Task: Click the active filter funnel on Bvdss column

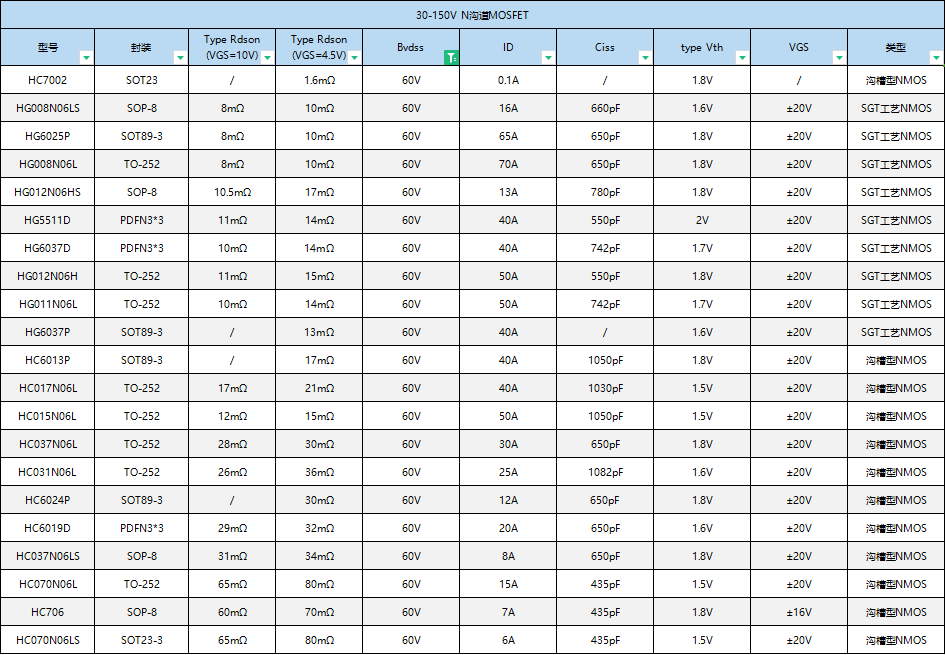Action: tap(452, 58)
